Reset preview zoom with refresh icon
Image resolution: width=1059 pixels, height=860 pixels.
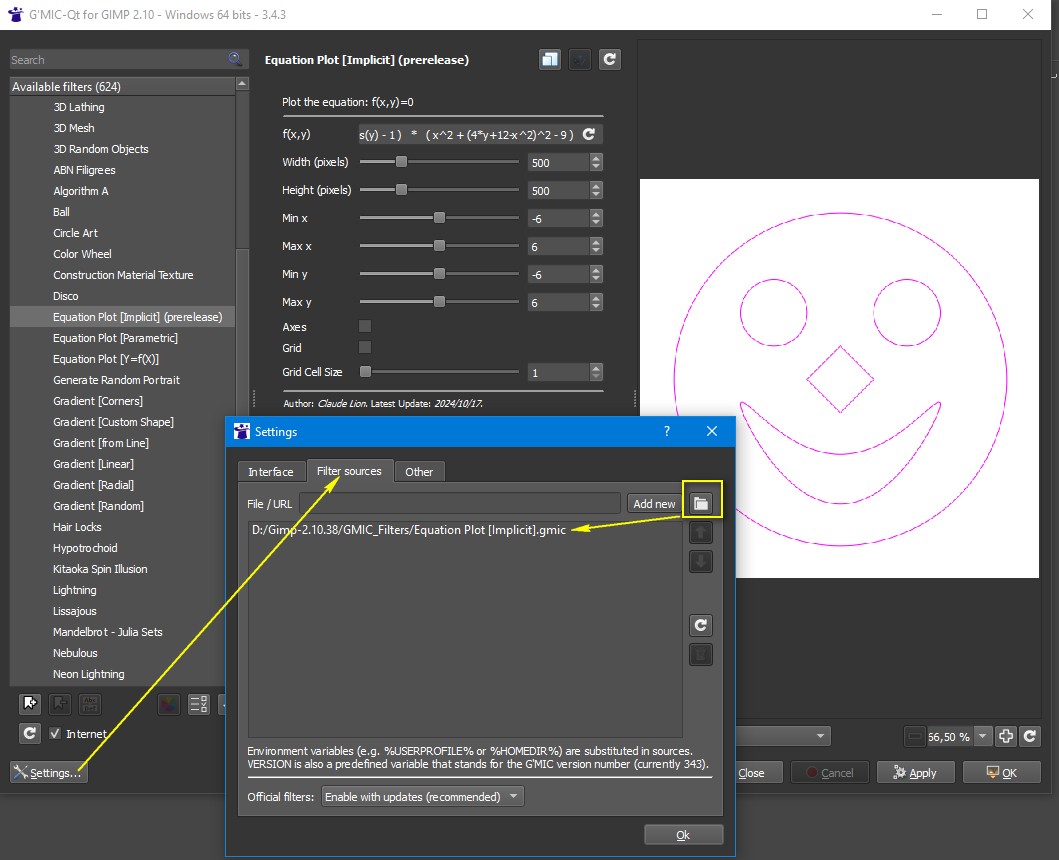(1030, 736)
